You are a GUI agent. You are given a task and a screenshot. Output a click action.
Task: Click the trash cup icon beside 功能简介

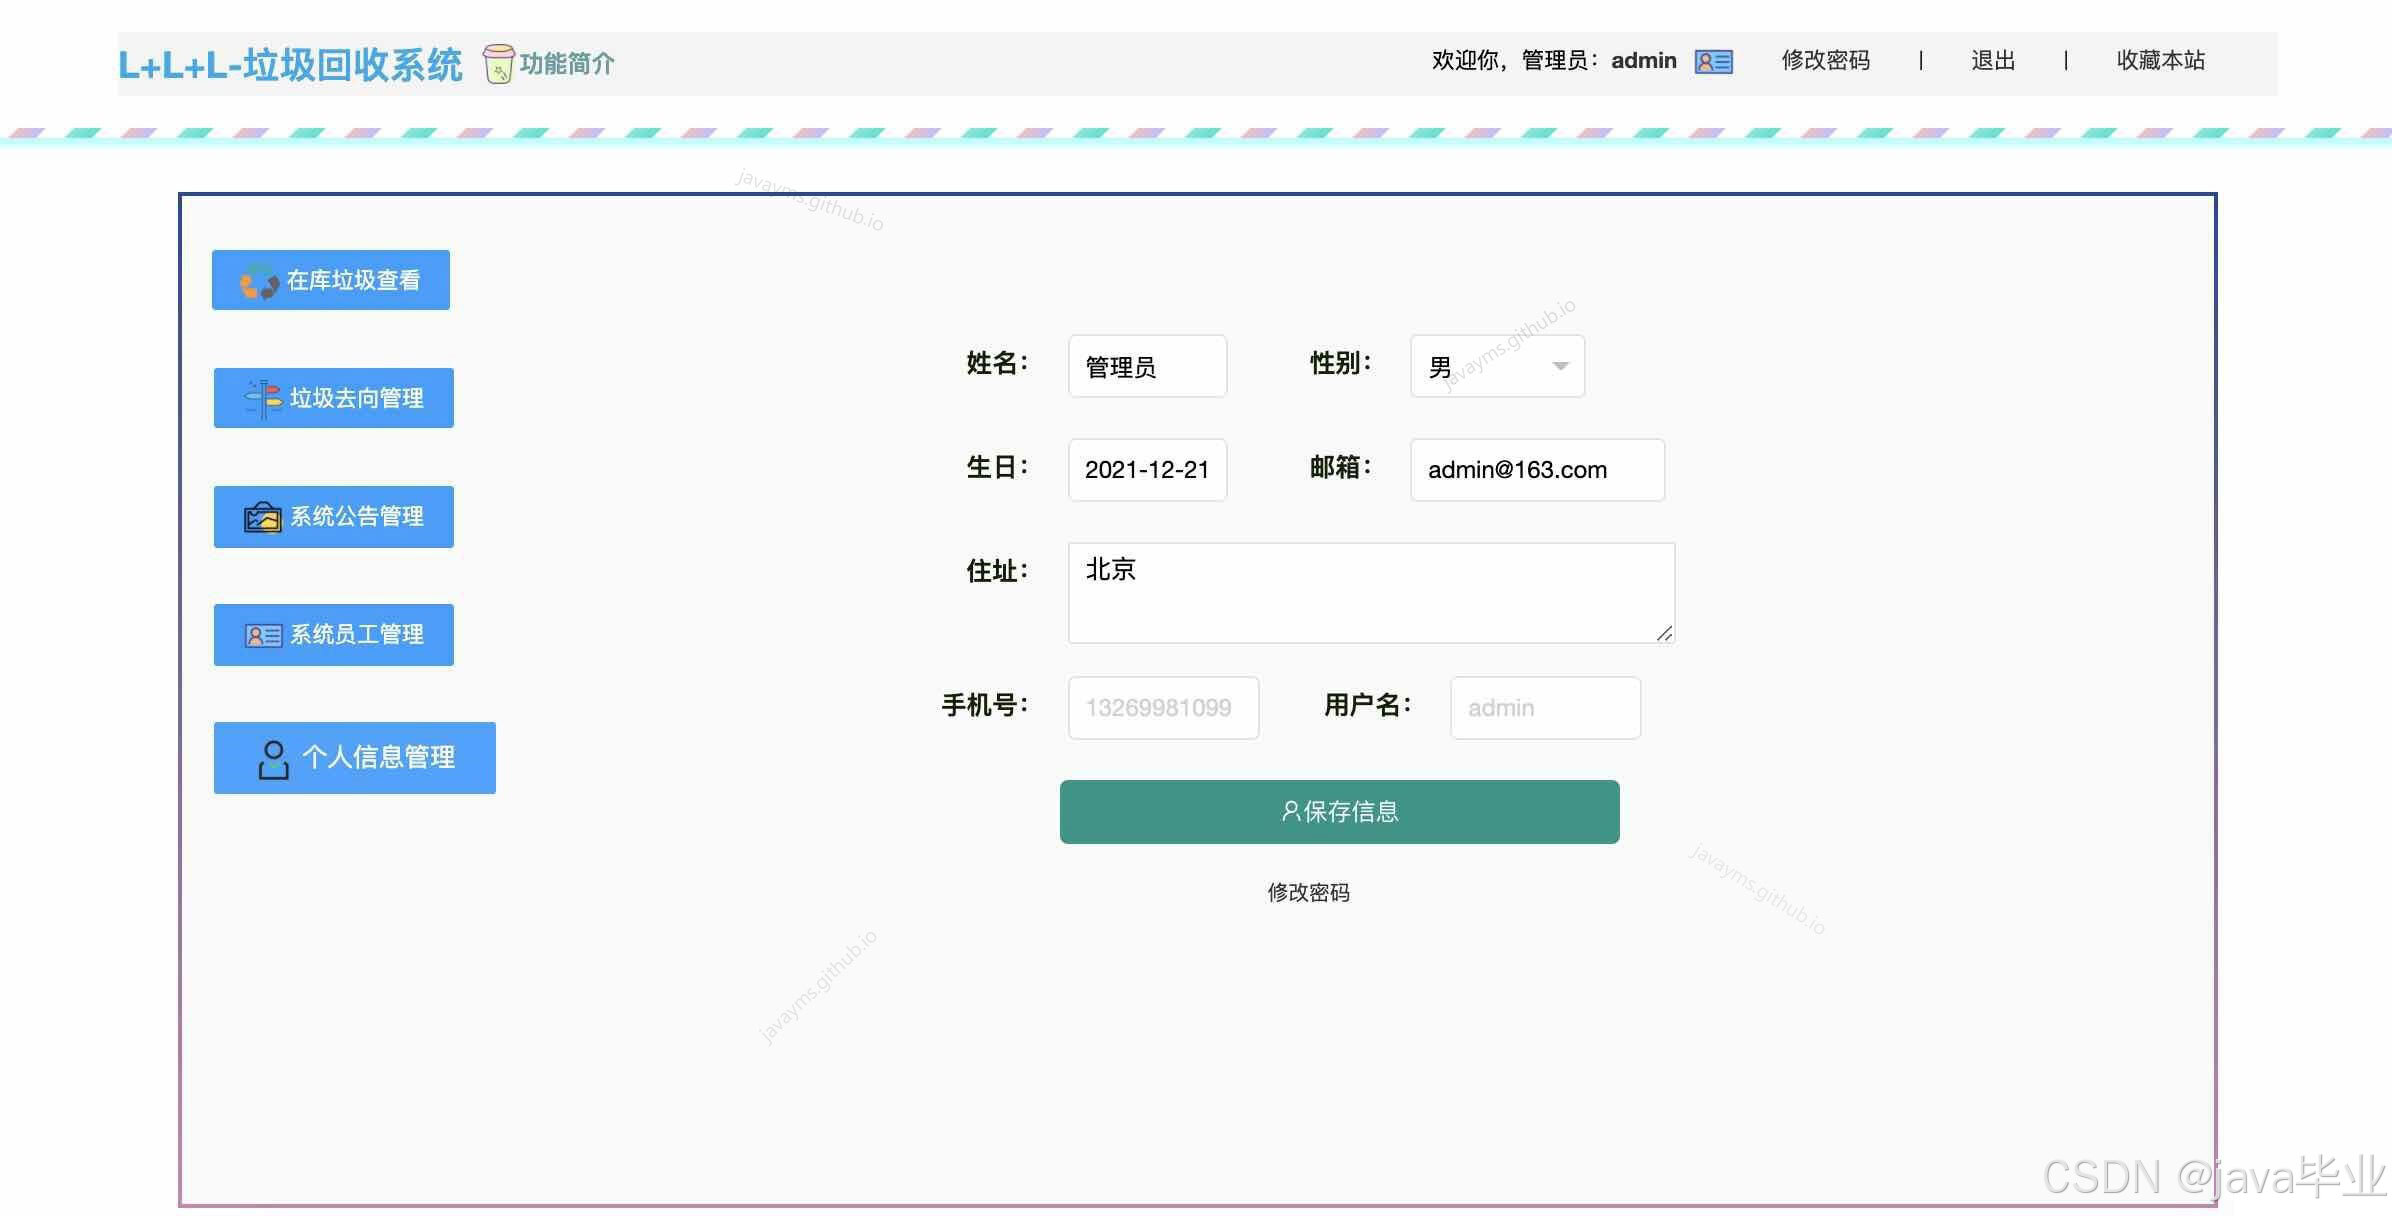click(x=498, y=64)
